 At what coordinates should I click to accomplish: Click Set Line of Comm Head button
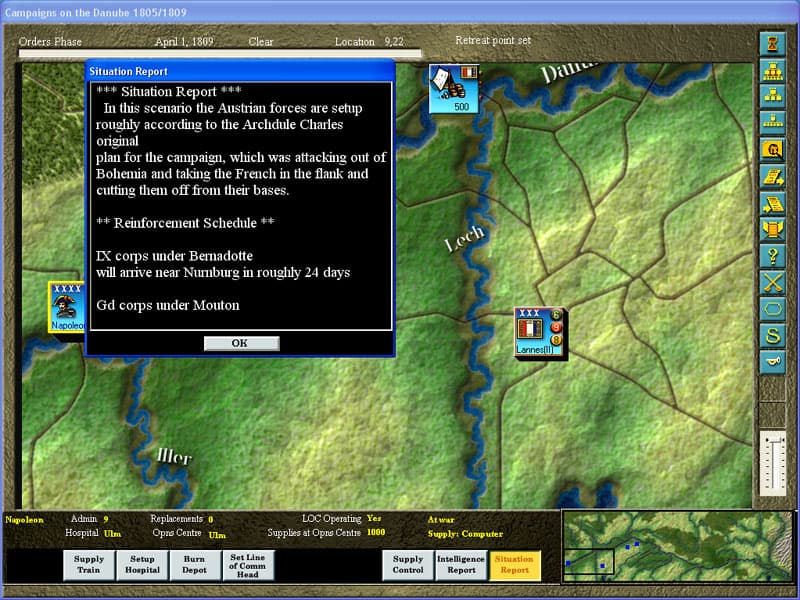click(x=248, y=565)
